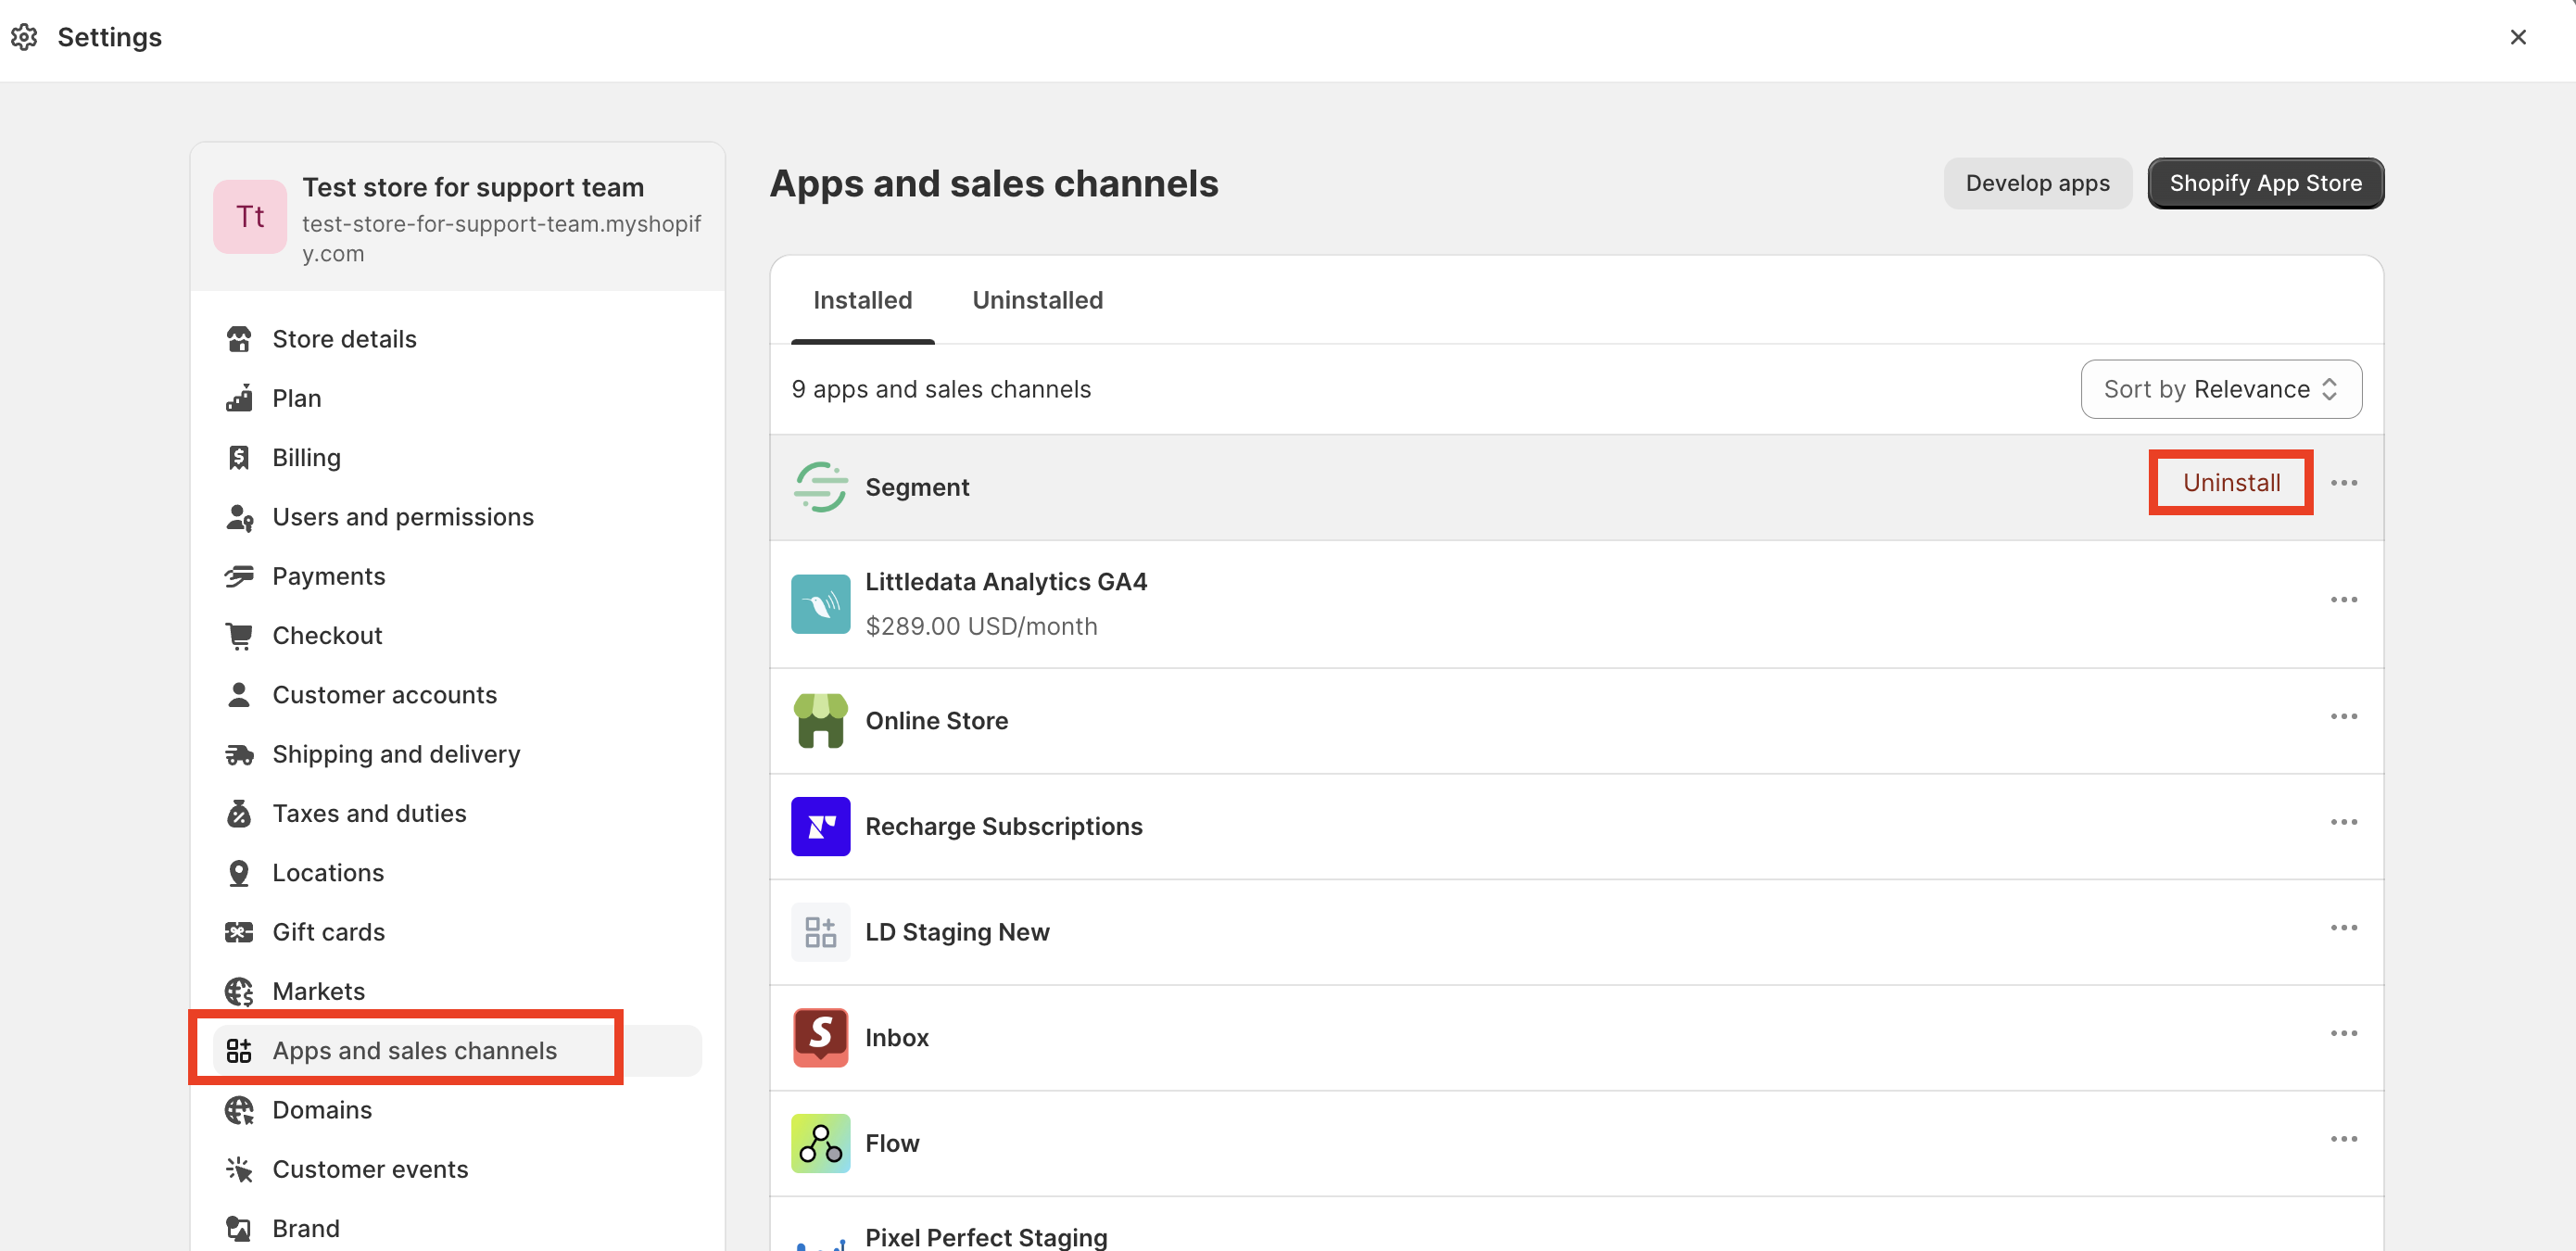Screen dimensions: 2576x1251
Task: Click the Settings gear icon
Action: point(24,37)
